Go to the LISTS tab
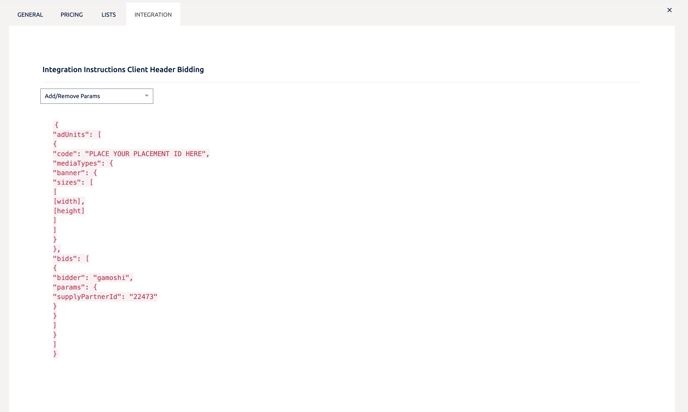Screen dimensions: 688x412 point(108,14)
